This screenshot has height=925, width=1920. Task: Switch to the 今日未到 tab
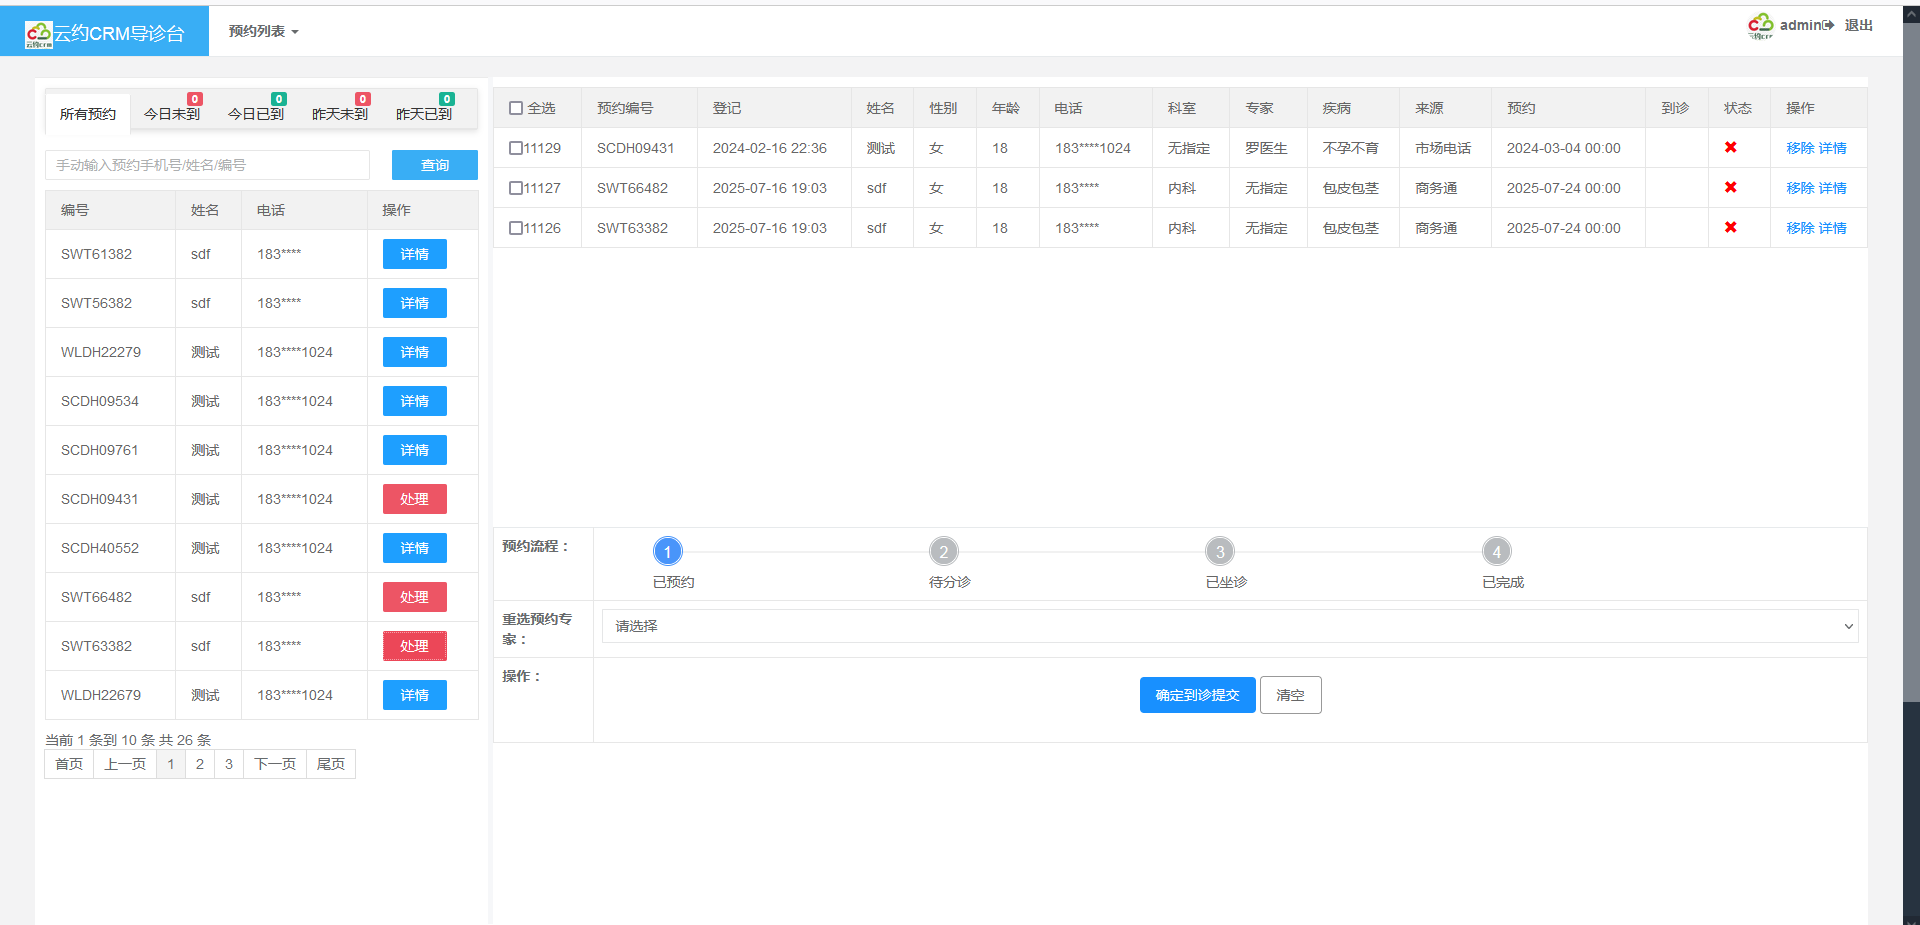coord(172,114)
